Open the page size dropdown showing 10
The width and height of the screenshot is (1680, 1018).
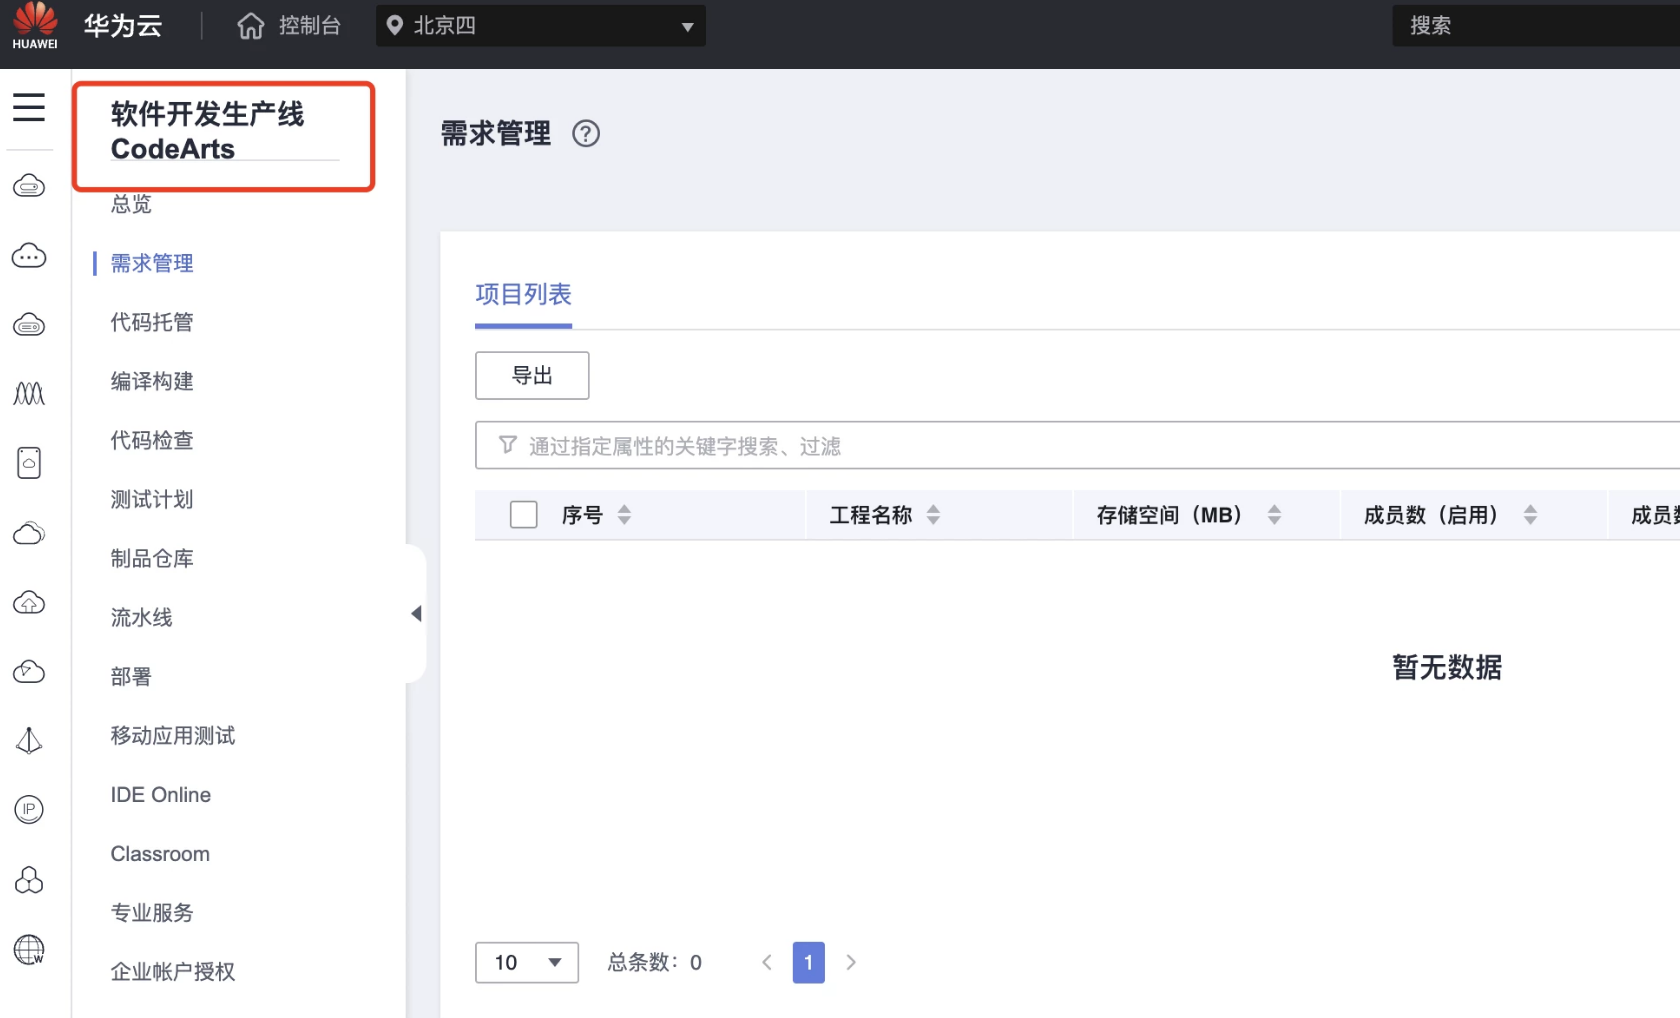[x=527, y=962]
